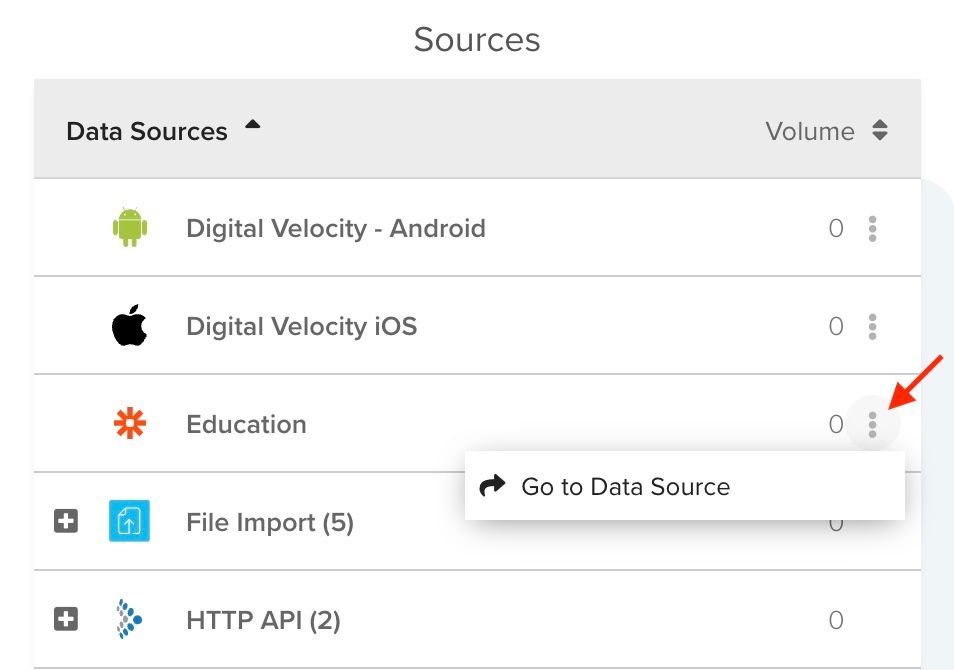
Task: Click the HTTP API (2) label
Action: click(x=263, y=620)
